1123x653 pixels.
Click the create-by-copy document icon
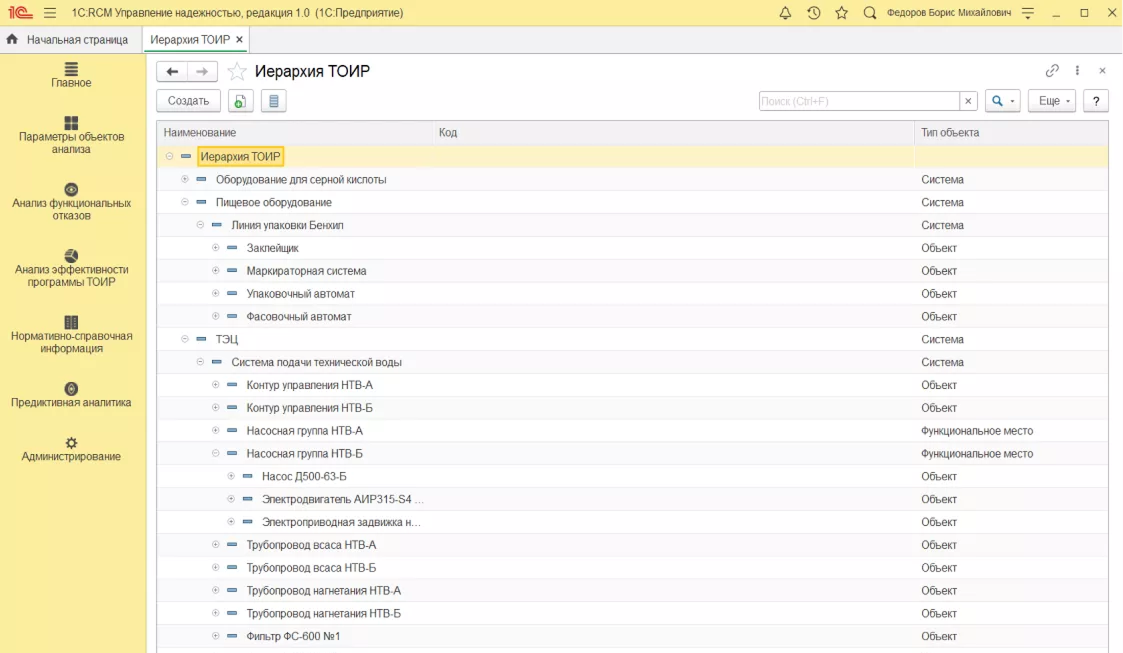(x=240, y=101)
